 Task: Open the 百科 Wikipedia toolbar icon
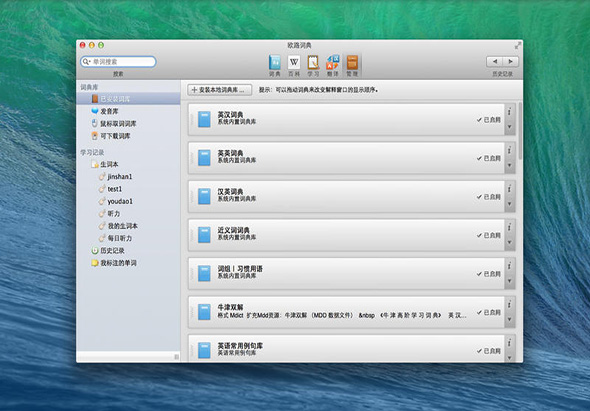click(294, 65)
